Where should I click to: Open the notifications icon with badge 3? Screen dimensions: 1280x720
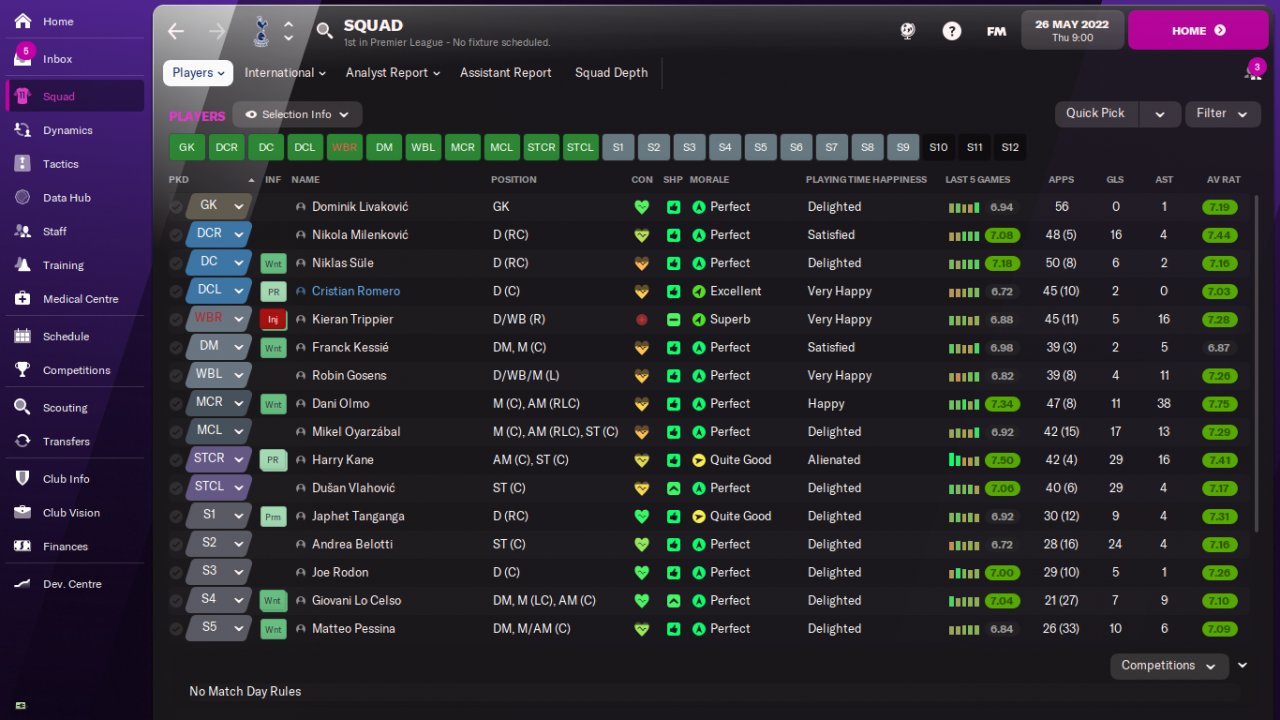point(1253,72)
